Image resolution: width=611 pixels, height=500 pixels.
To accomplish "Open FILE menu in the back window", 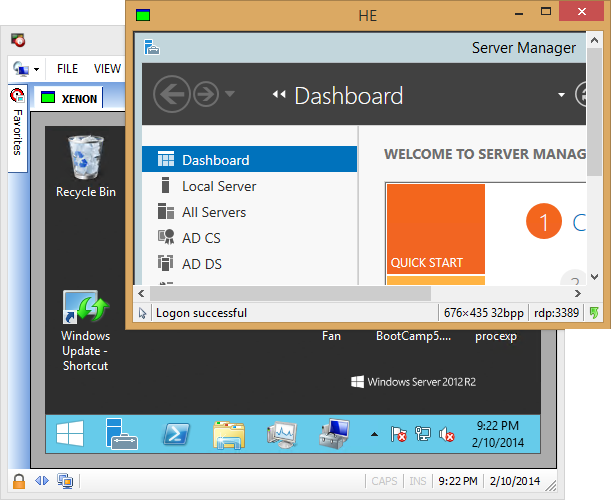I will click(x=67, y=69).
